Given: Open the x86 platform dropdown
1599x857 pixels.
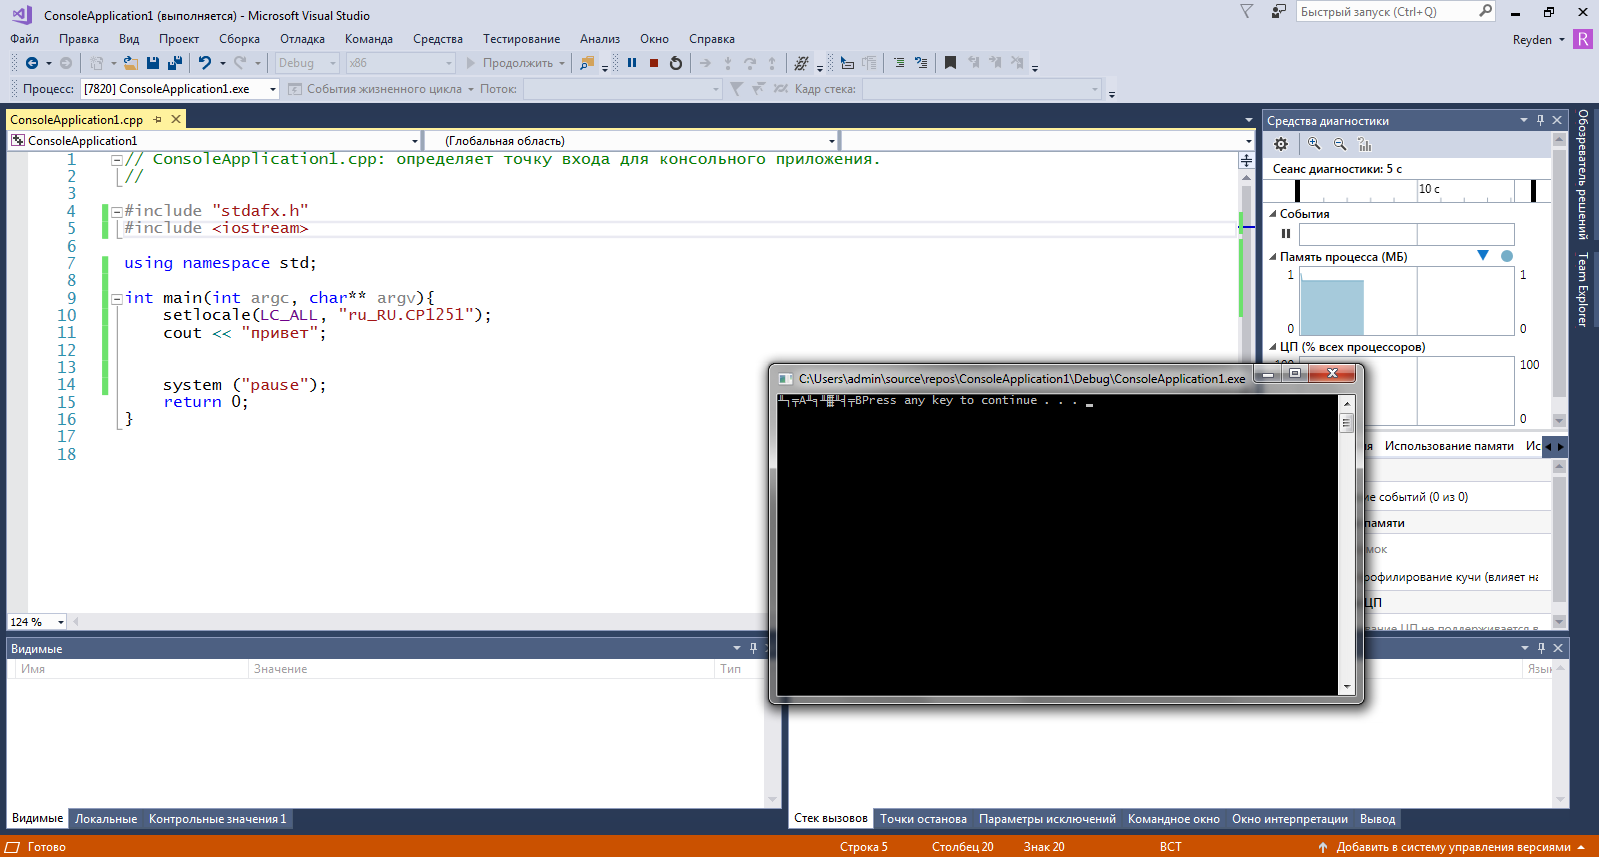Looking at the screenshot, I should [x=400, y=63].
